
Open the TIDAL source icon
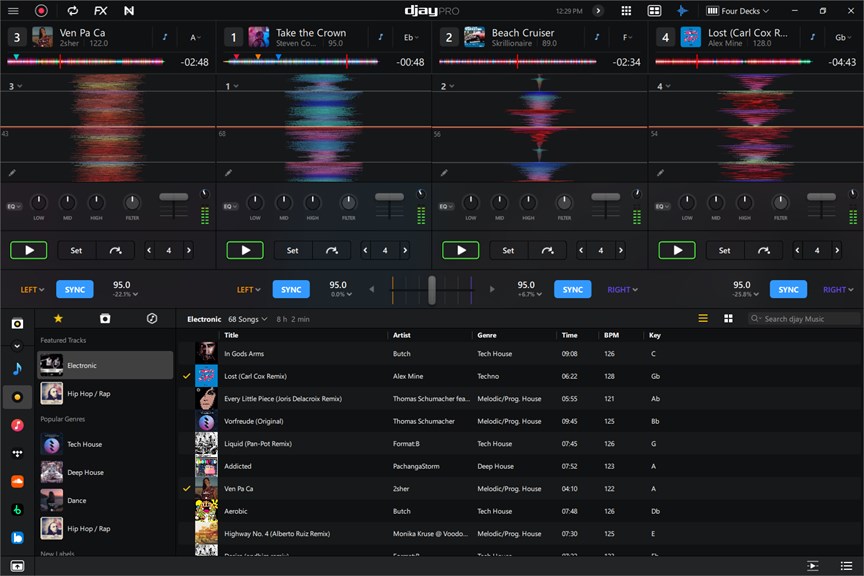tap(17, 453)
